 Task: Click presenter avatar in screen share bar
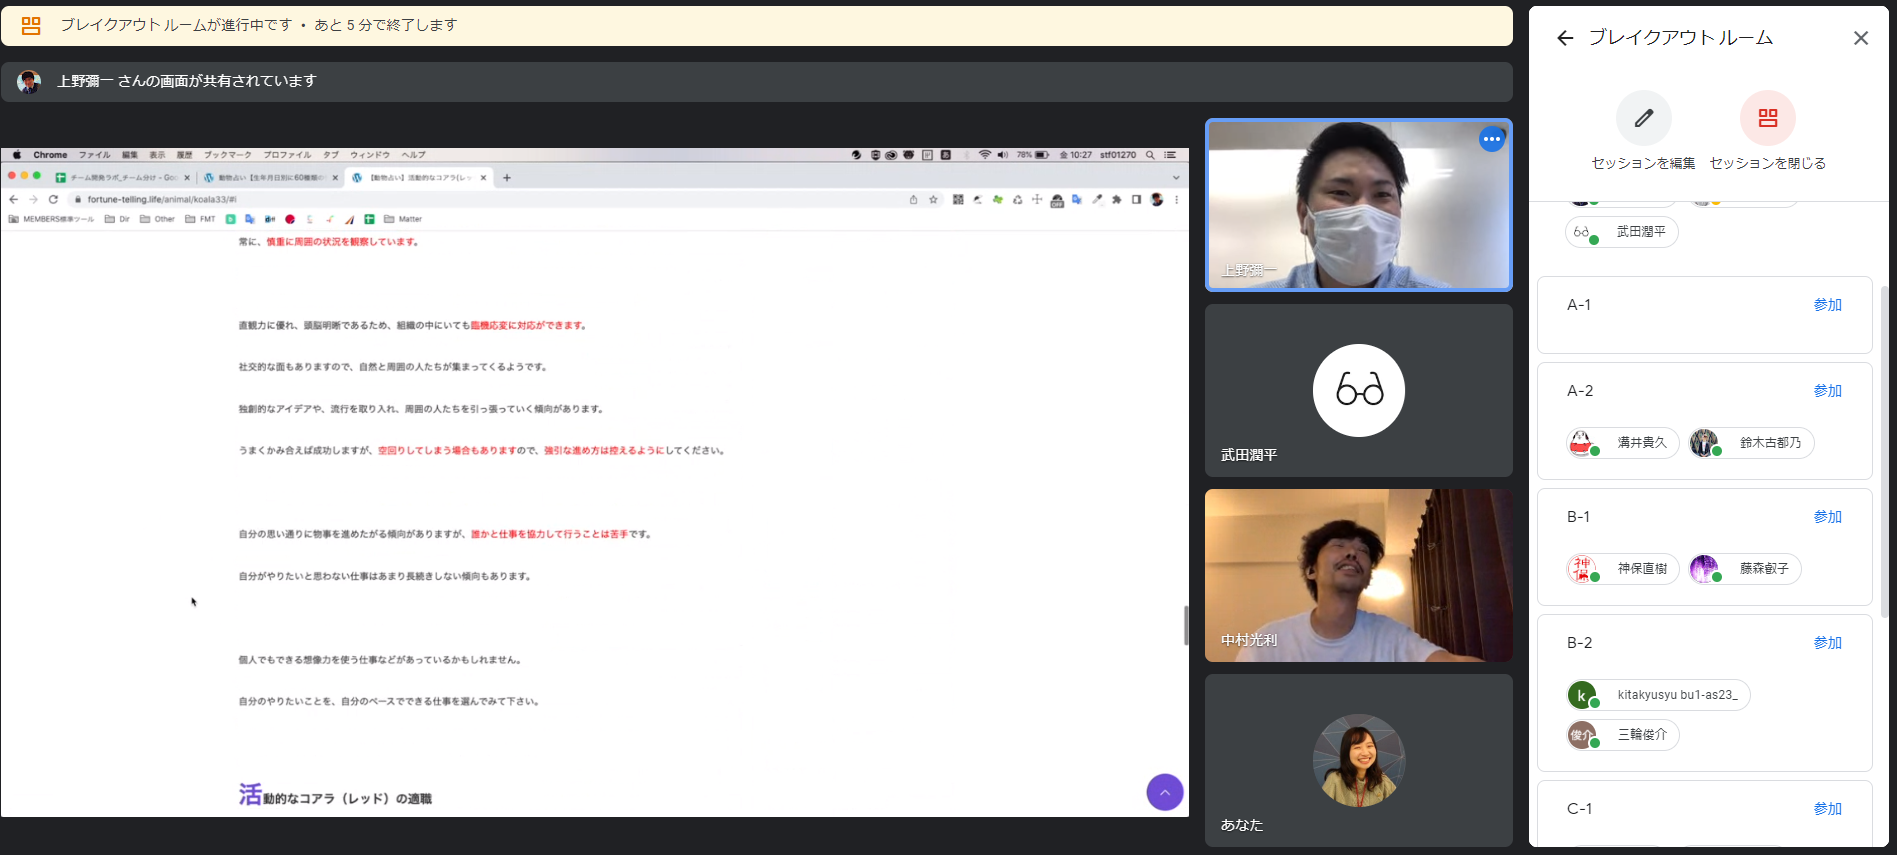coord(29,82)
